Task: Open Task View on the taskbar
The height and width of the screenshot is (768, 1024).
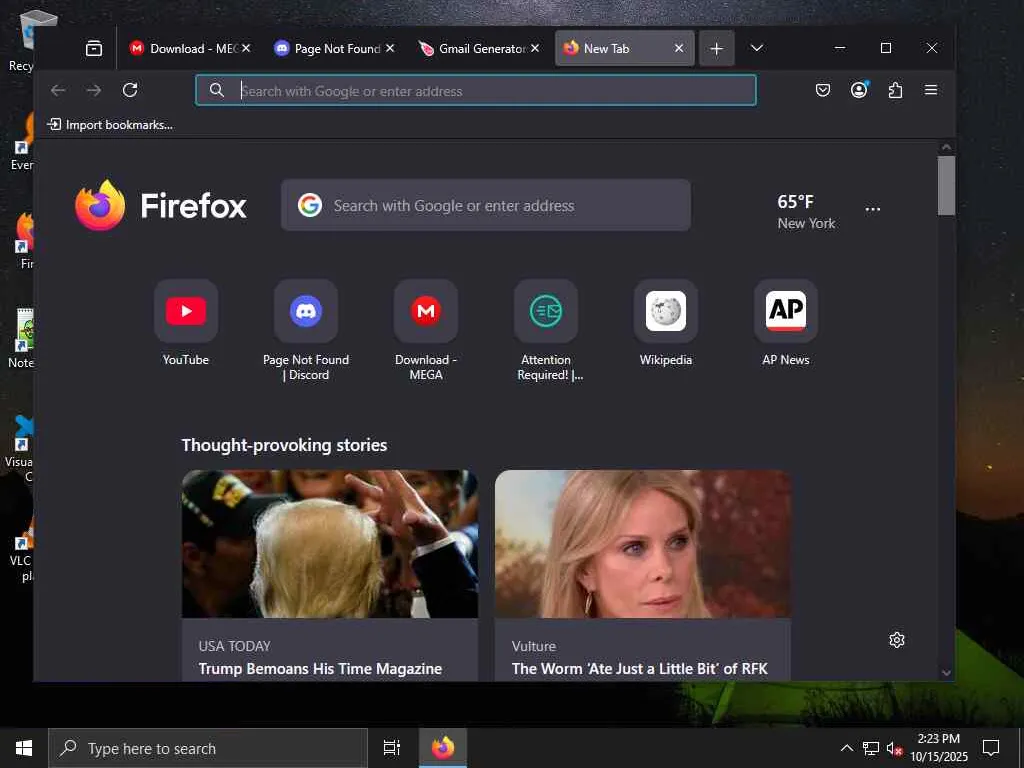Action: click(x=392, y=748)
